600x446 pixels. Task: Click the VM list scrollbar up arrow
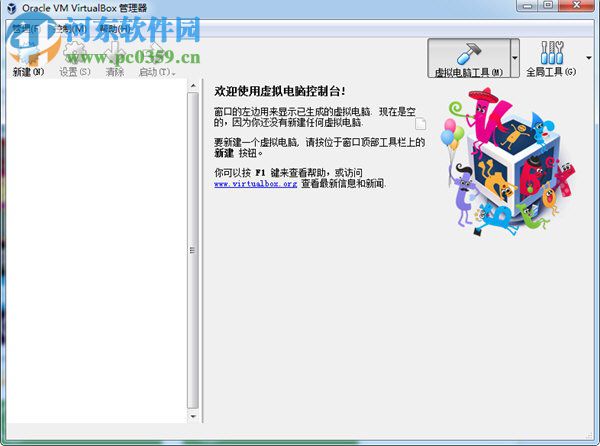pos(193,86)
